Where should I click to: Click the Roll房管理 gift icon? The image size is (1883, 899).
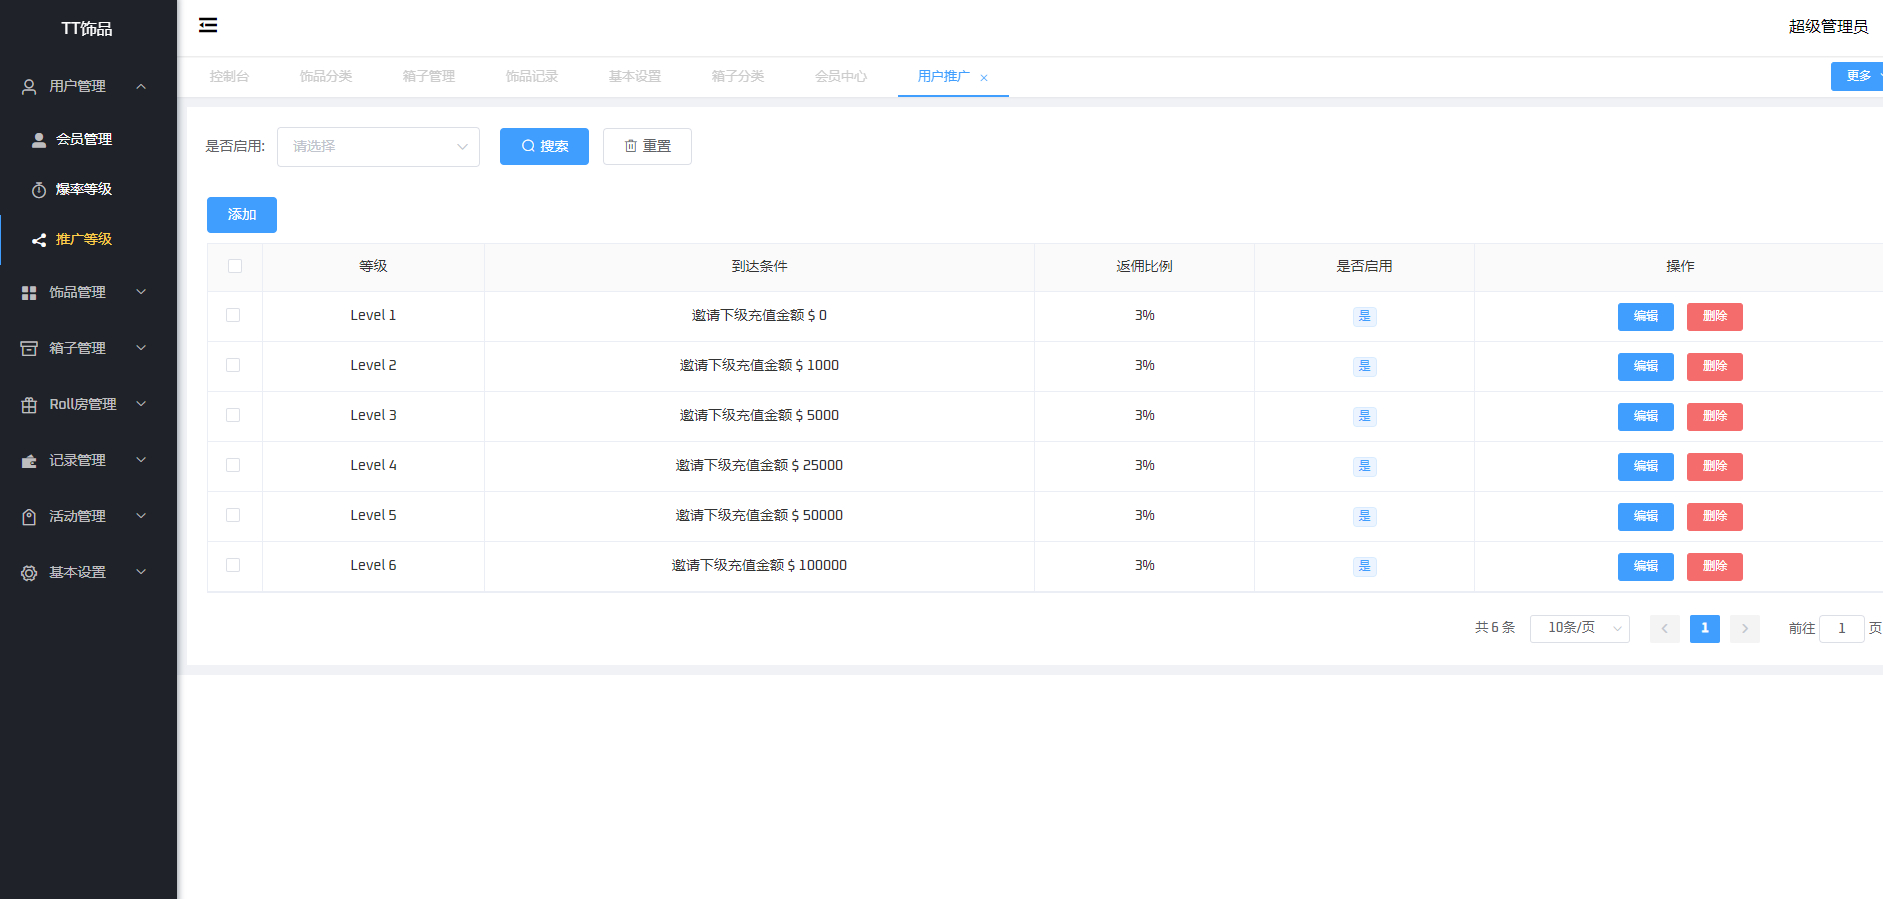pyautogui.click(x=29, y=405)
